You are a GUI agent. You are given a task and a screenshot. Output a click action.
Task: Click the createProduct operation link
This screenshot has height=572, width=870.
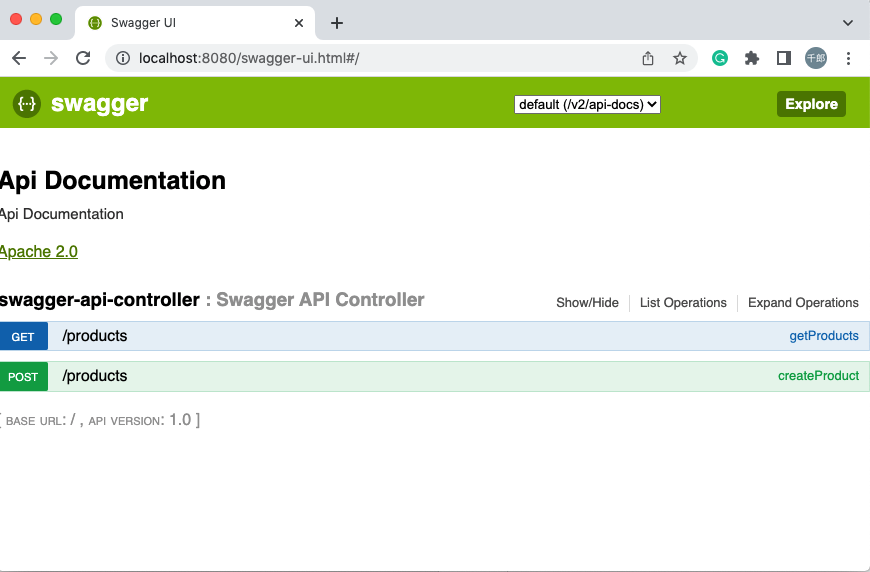click(x=818, y=376)
